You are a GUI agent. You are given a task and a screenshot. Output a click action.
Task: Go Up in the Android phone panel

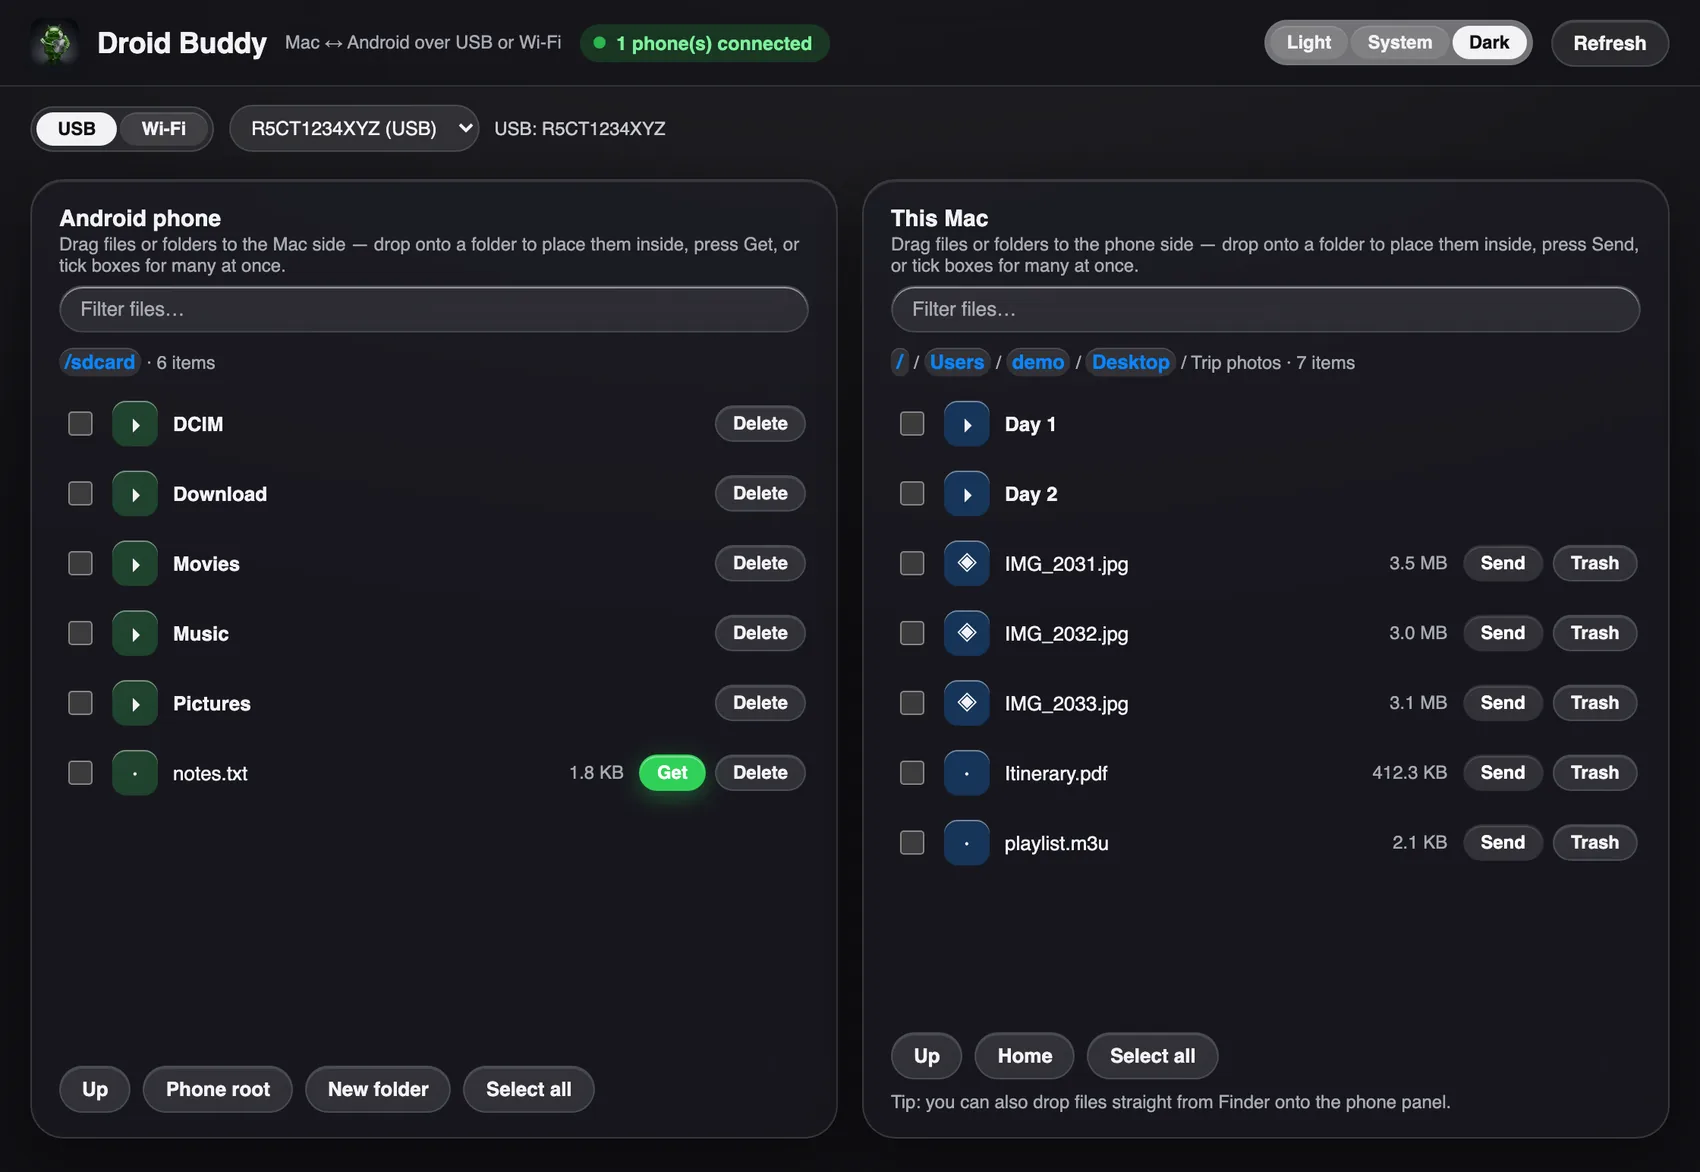pos(95,1089)
